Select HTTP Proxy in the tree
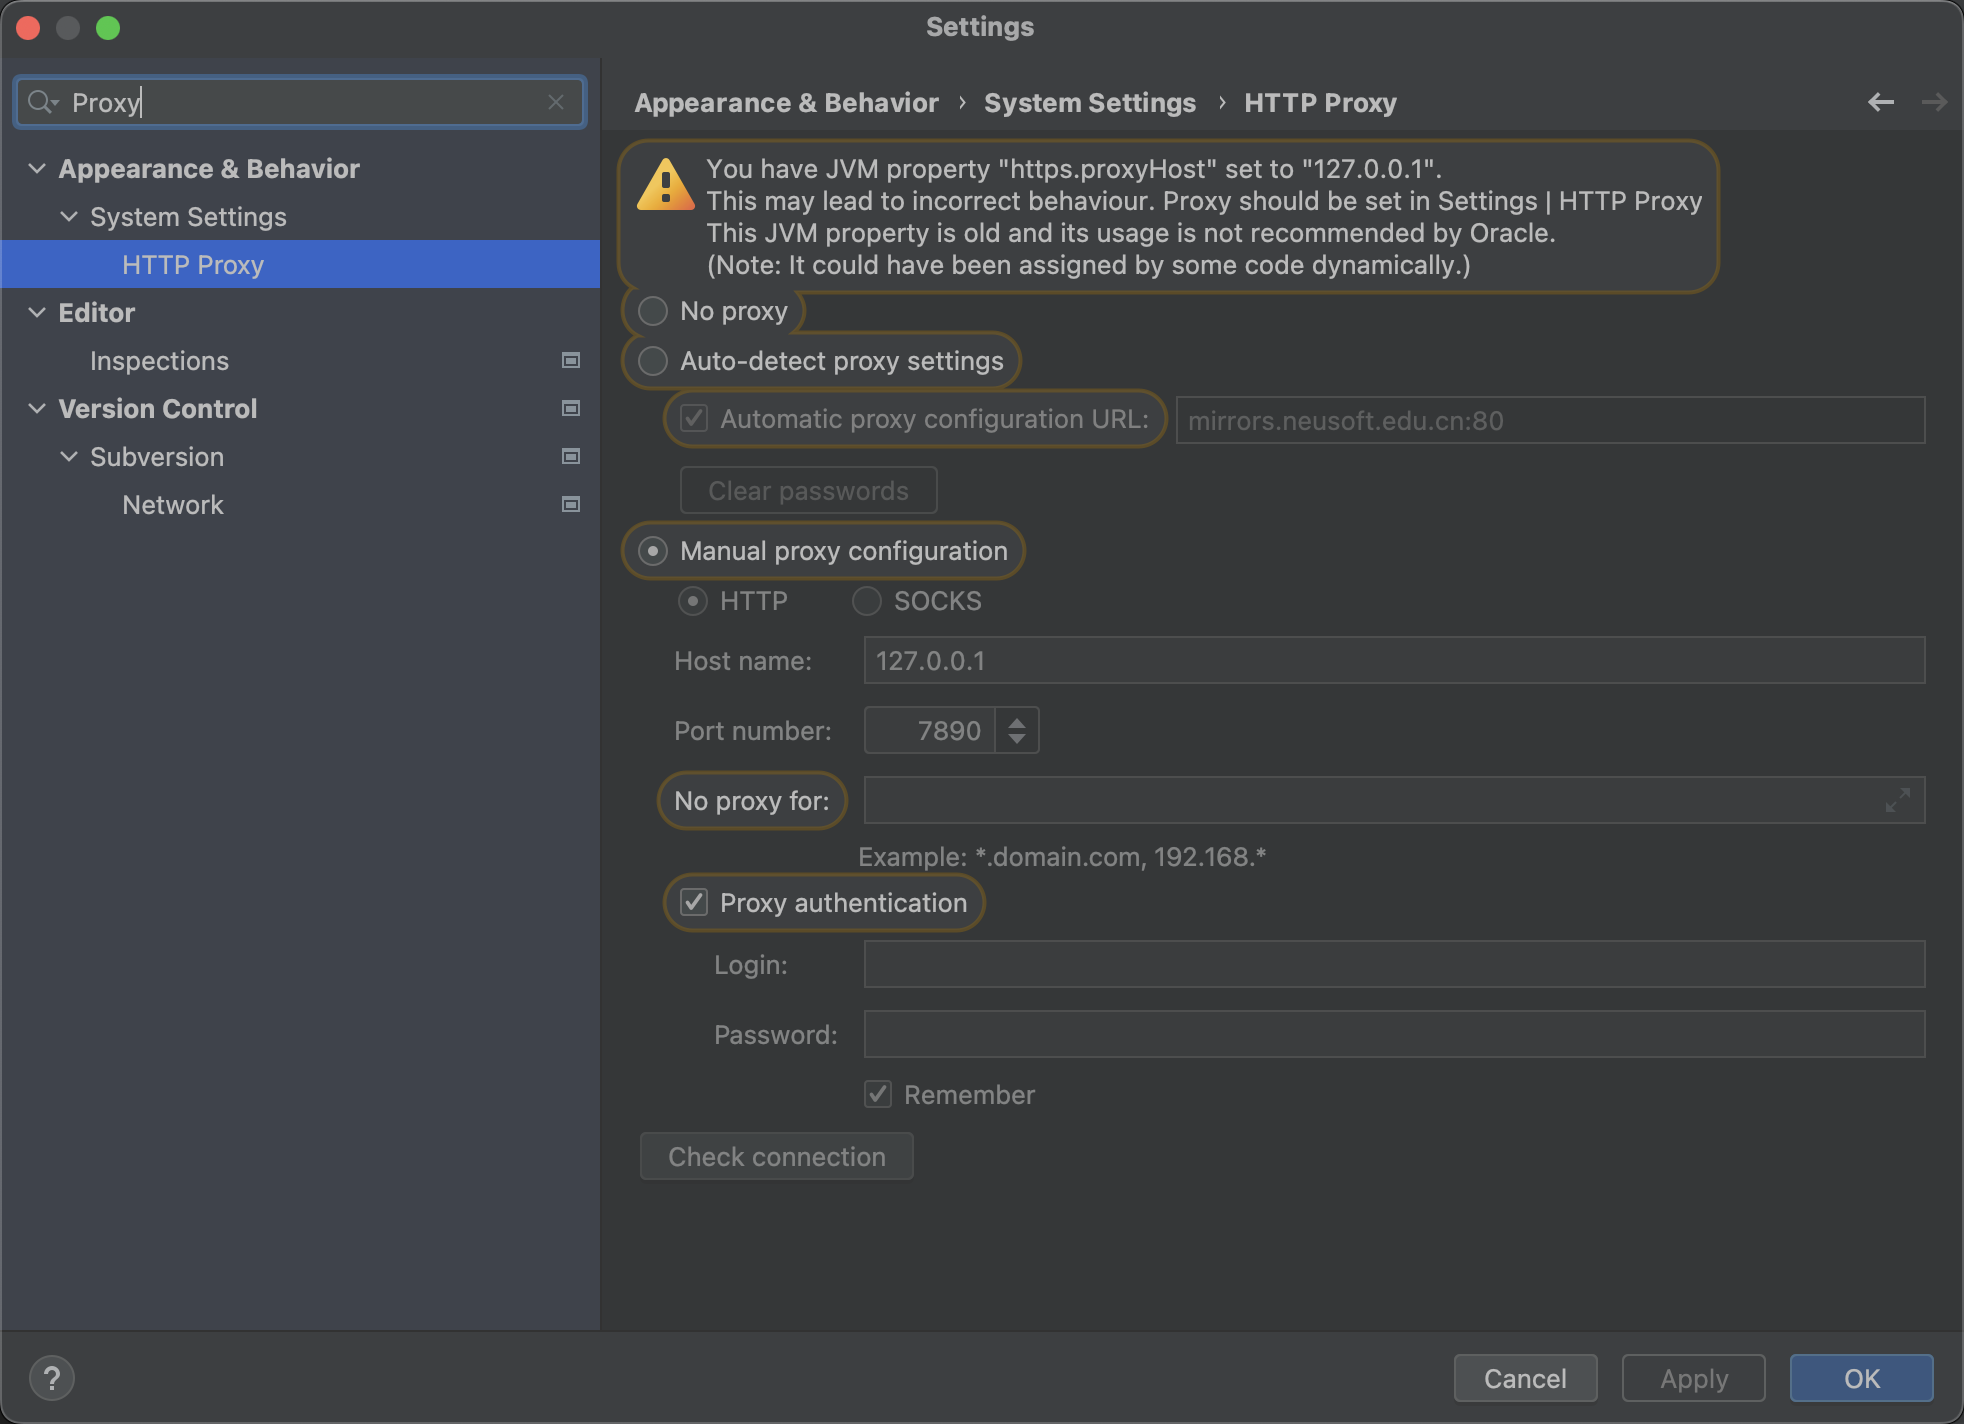Viewport: 1964px width, 1424px height. click(x=300, y=264)
